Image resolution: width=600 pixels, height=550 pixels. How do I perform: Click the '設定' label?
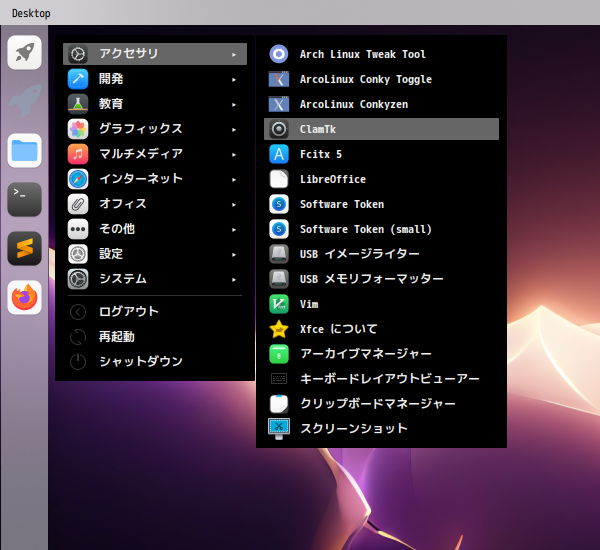tap(111, 254)
